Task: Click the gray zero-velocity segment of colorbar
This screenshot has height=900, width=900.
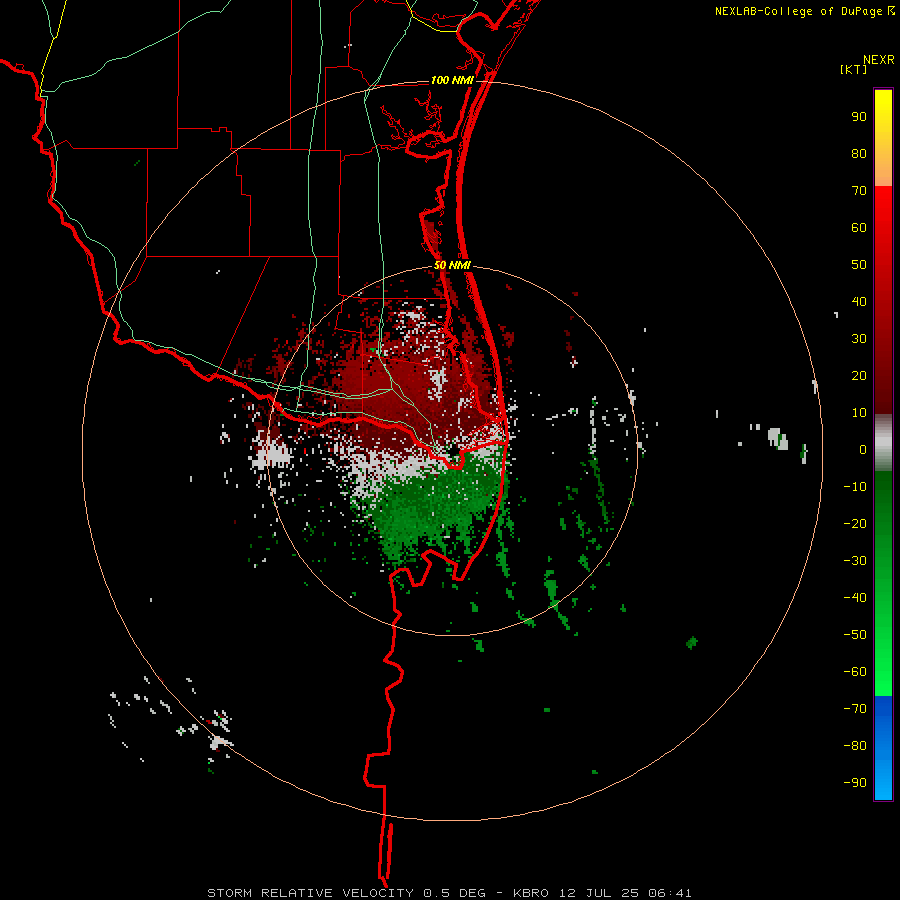Action: [883, 443]
